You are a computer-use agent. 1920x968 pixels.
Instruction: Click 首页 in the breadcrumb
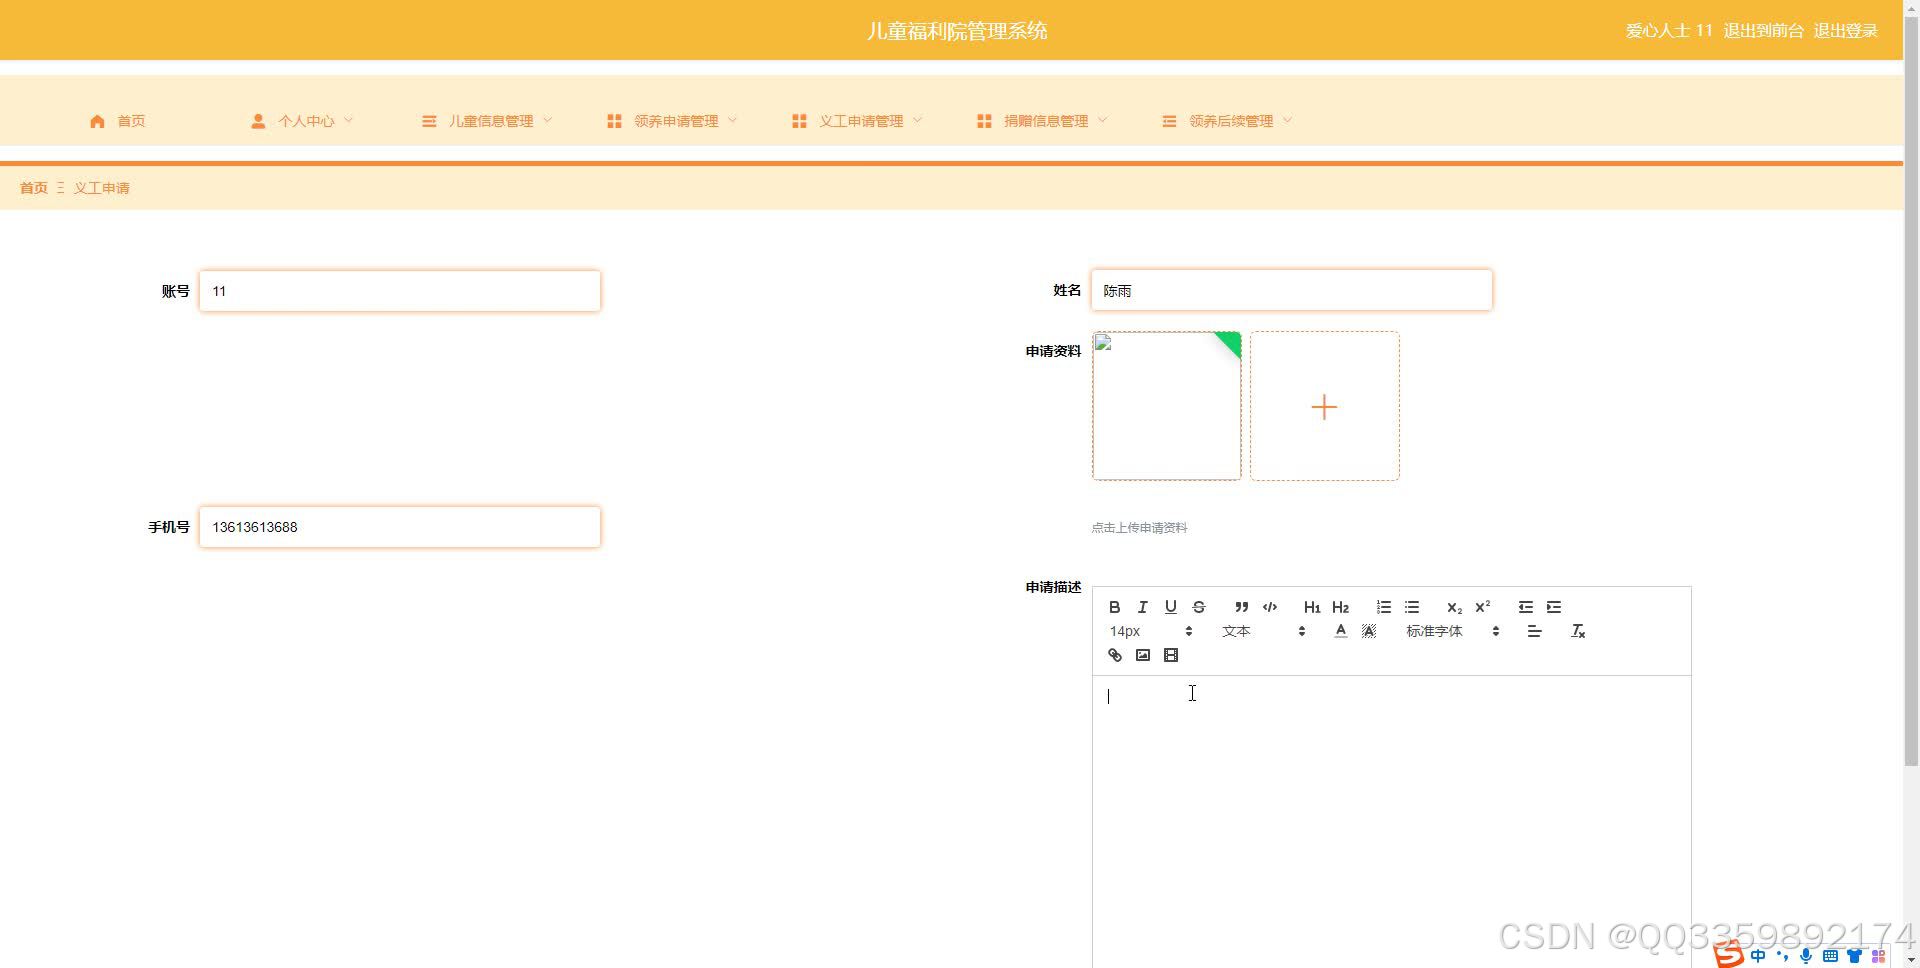pyautogui.click(x=34, y=188)
